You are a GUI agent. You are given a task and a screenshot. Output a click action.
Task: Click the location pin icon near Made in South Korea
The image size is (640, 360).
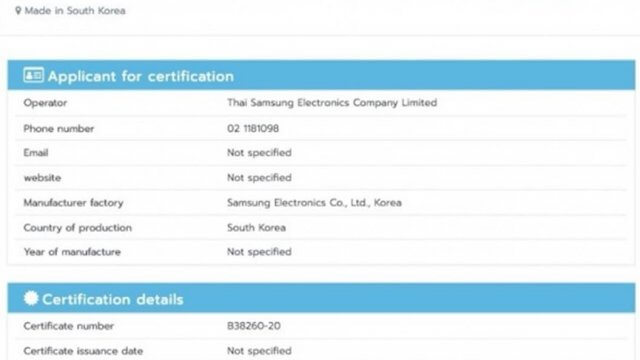point(18,11)
